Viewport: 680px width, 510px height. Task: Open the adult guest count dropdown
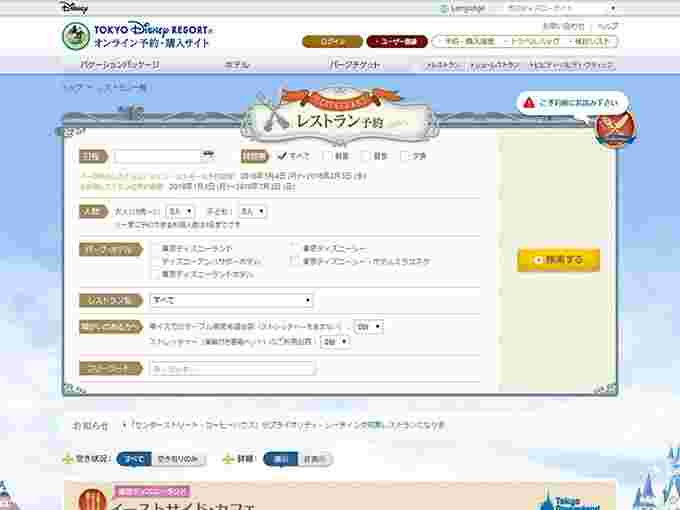click(180, 211)
